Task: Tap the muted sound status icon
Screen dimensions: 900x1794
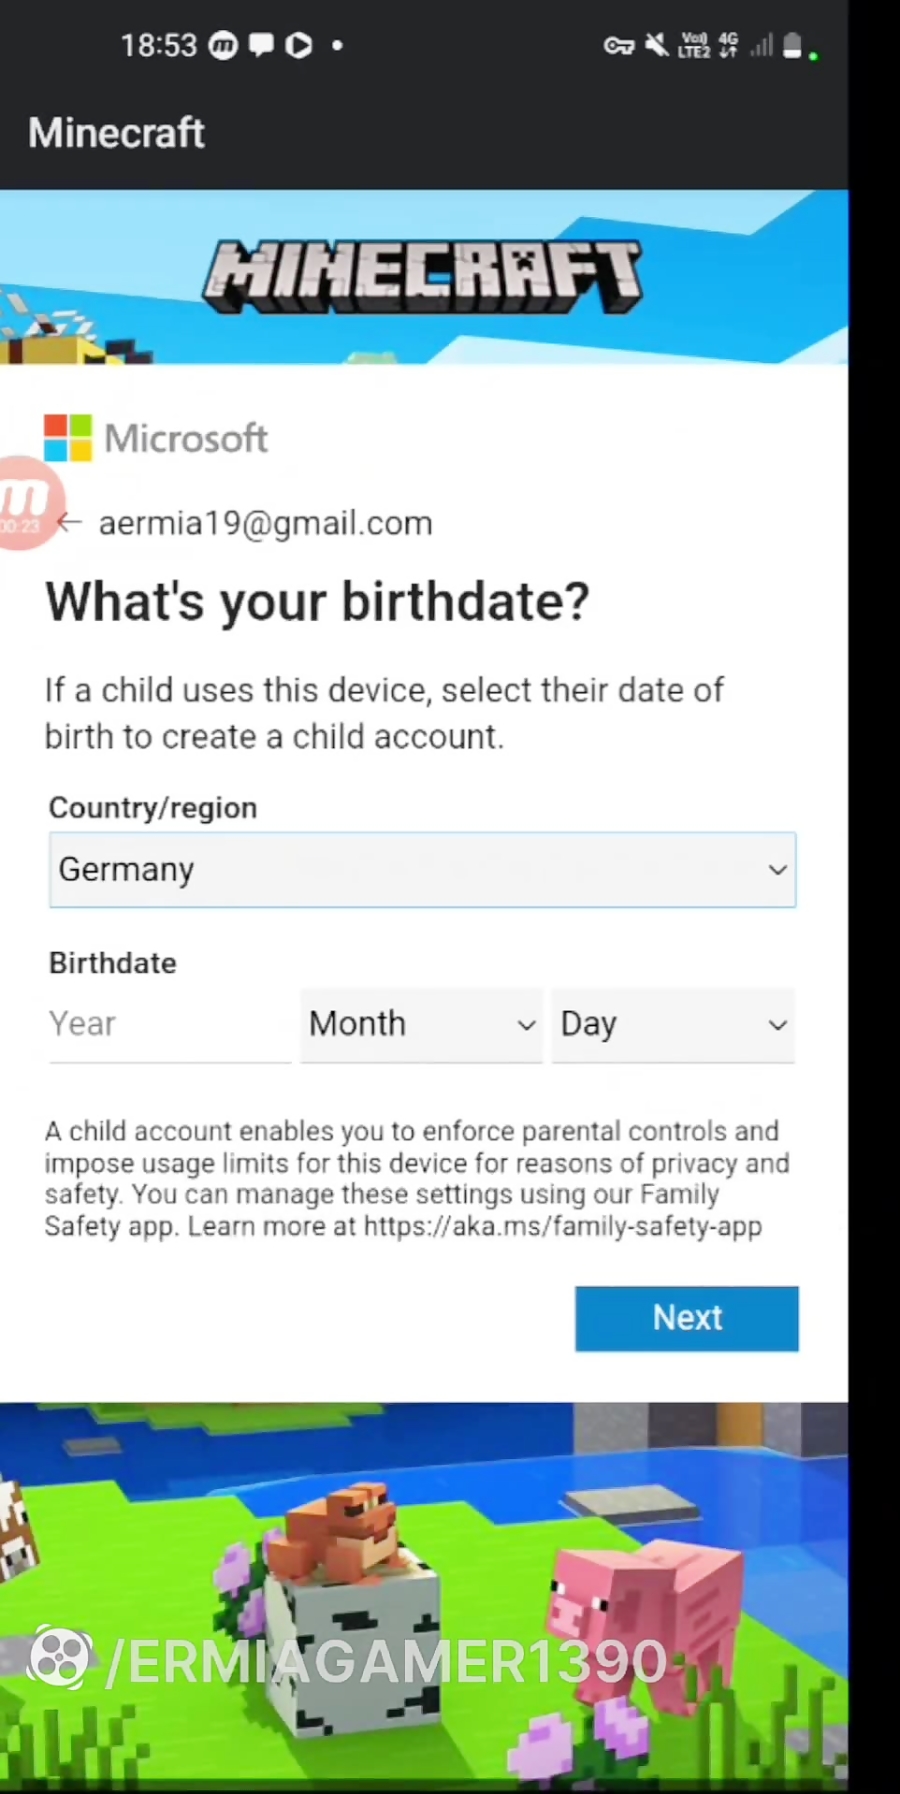Action: pos(657,45)
